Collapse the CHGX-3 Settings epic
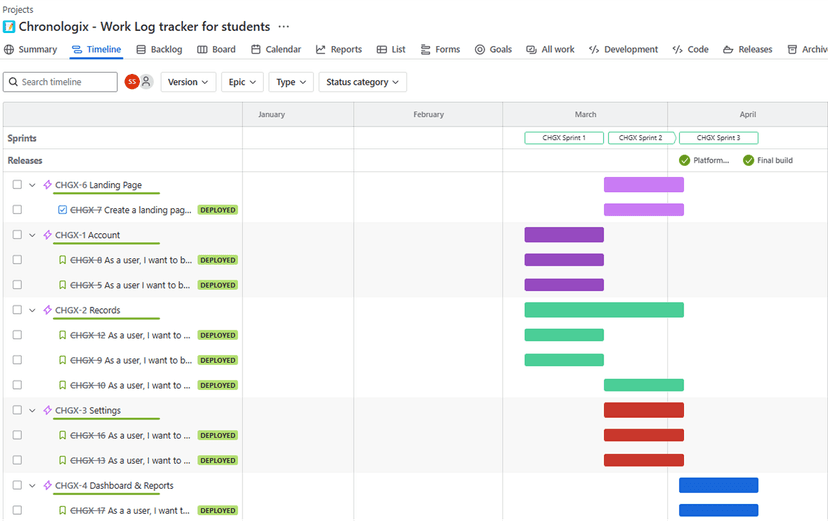Image resolution: width=828 pixels, height=521 pixels. click(x=32, y=410)
